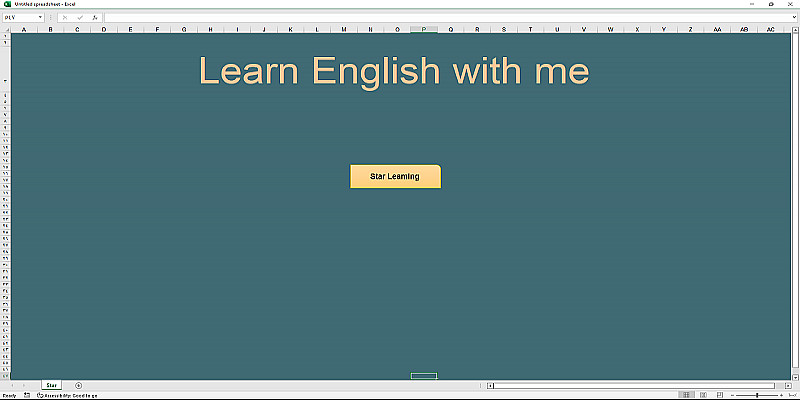Screen dimensions: 800x400
Task: Select column A header
Action: click(x=24, y=30)
